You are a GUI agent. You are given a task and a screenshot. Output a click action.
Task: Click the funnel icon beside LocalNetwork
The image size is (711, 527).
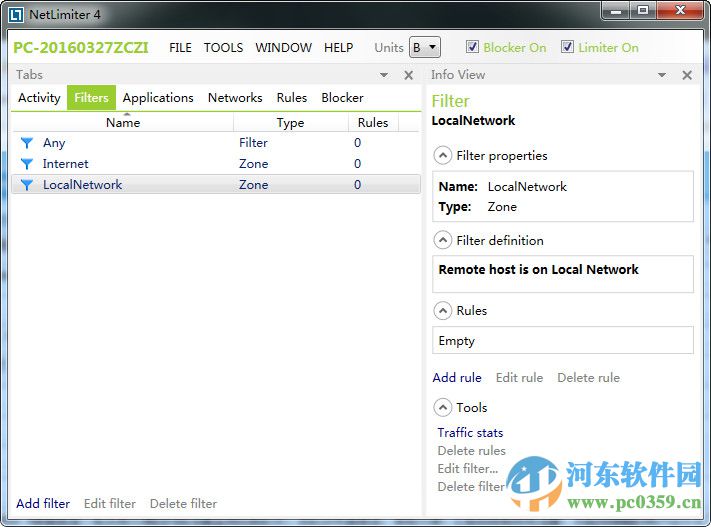point(27,185)
